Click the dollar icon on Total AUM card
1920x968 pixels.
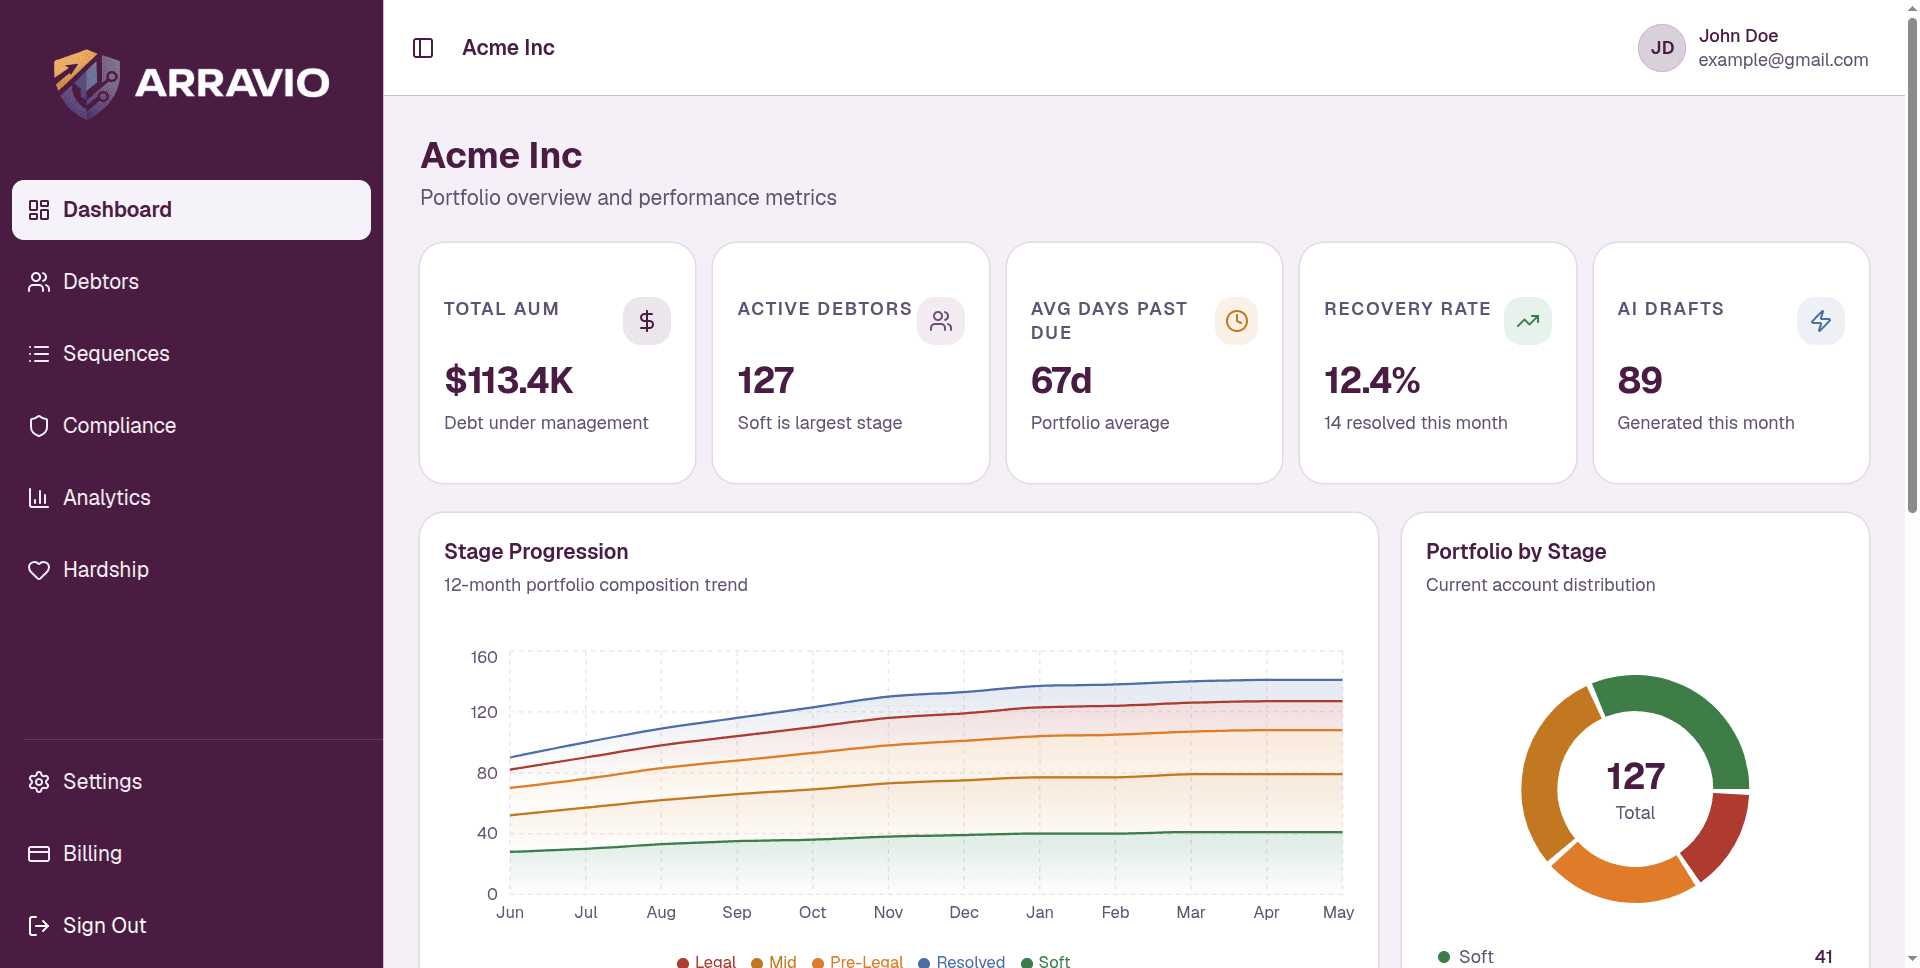[x=647, y=321]
